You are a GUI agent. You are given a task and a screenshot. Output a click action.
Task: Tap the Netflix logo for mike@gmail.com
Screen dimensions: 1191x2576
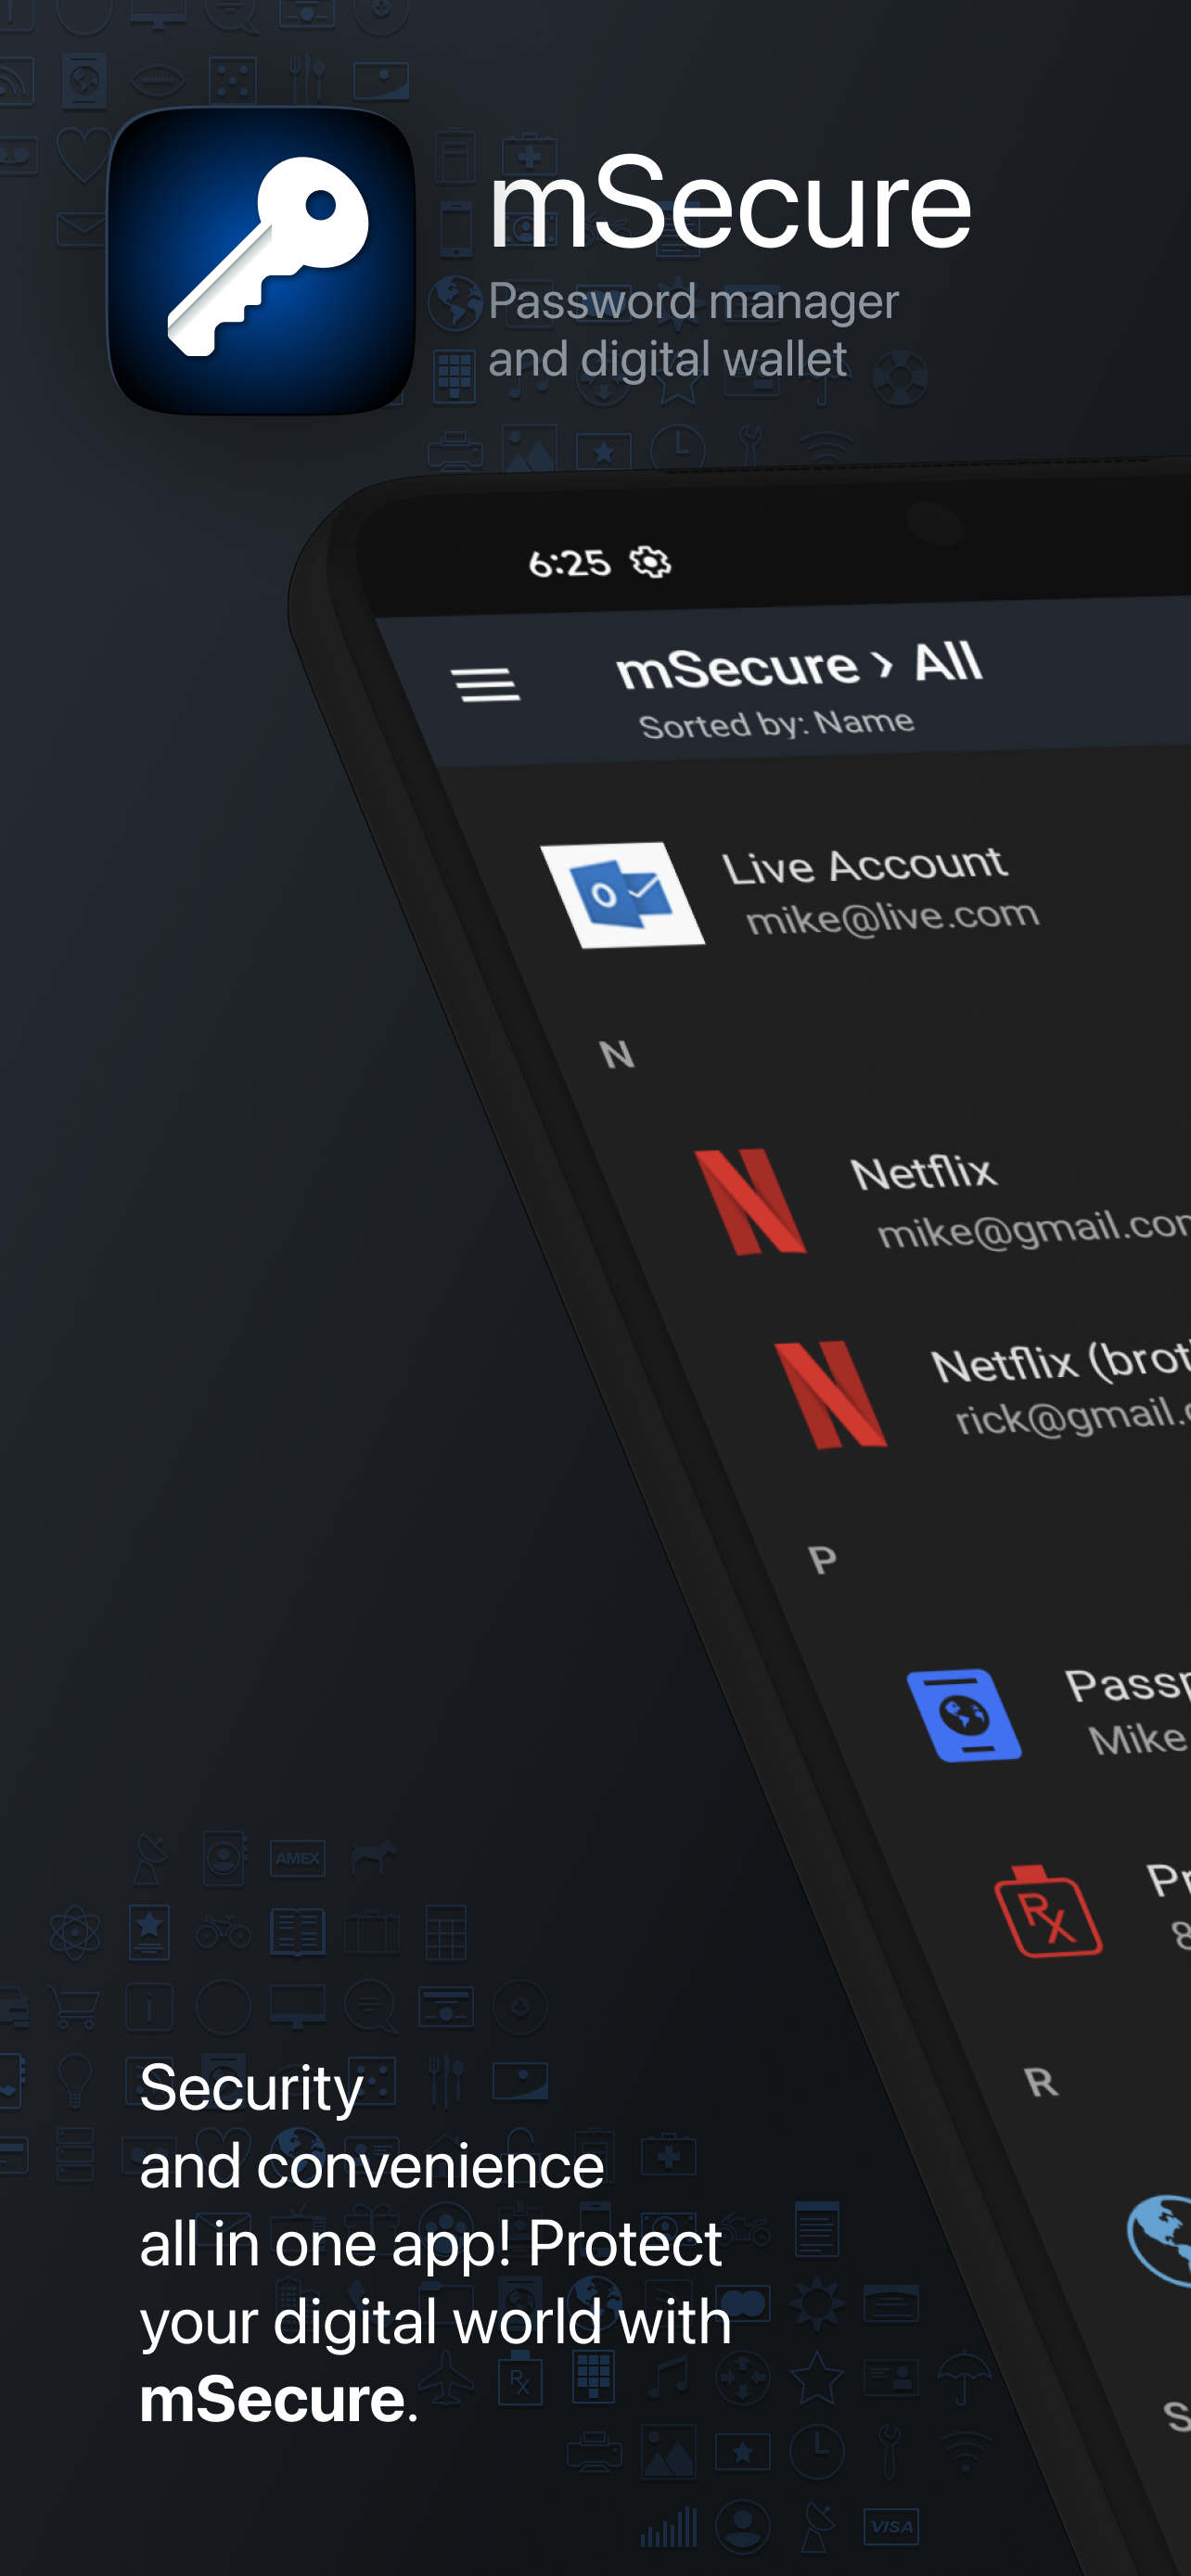pyautogui.click(x=750, y=1200)
